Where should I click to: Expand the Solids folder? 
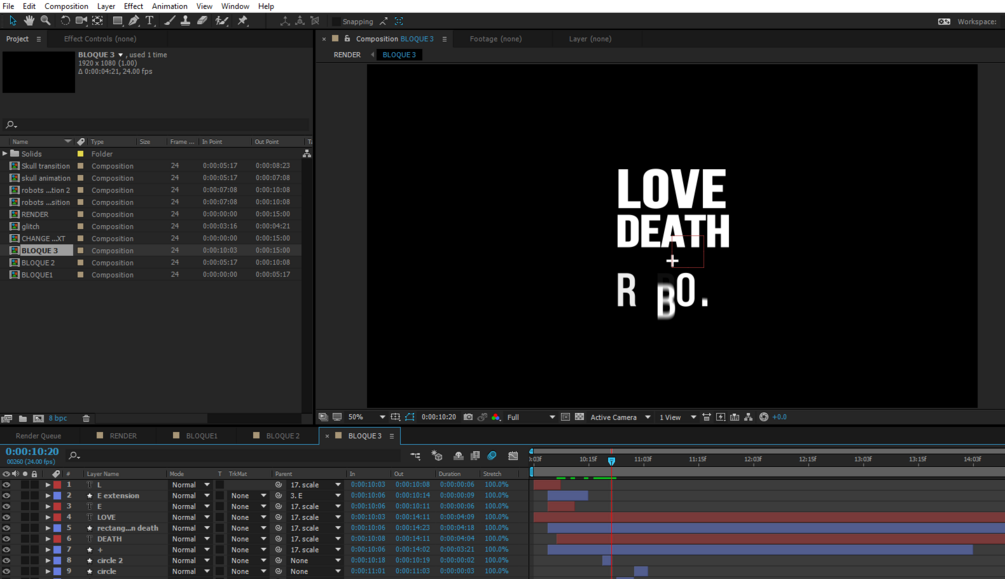pos(5,154)
